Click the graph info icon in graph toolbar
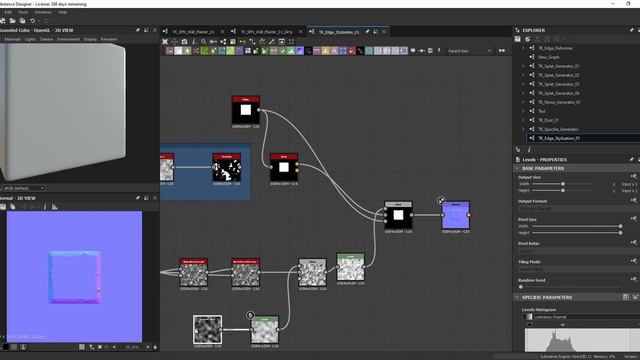Screen dimensions: 640x360 click(194, 42)
